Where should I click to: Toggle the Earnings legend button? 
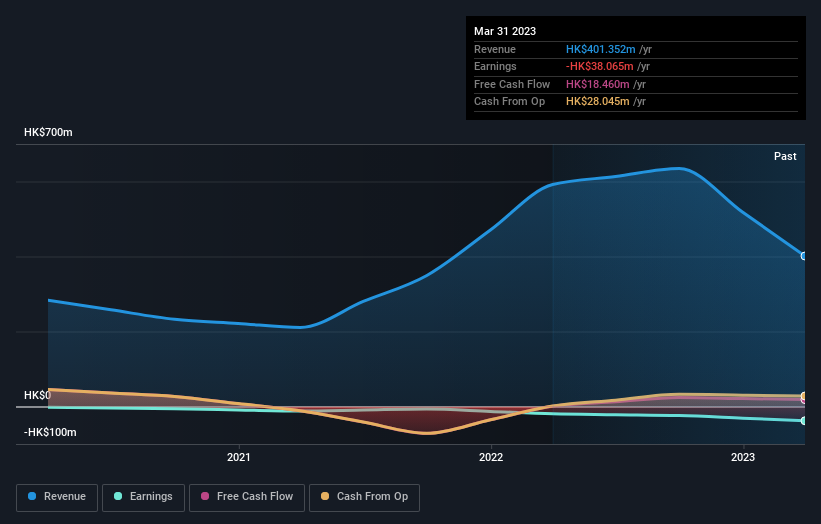click(143, 497)
